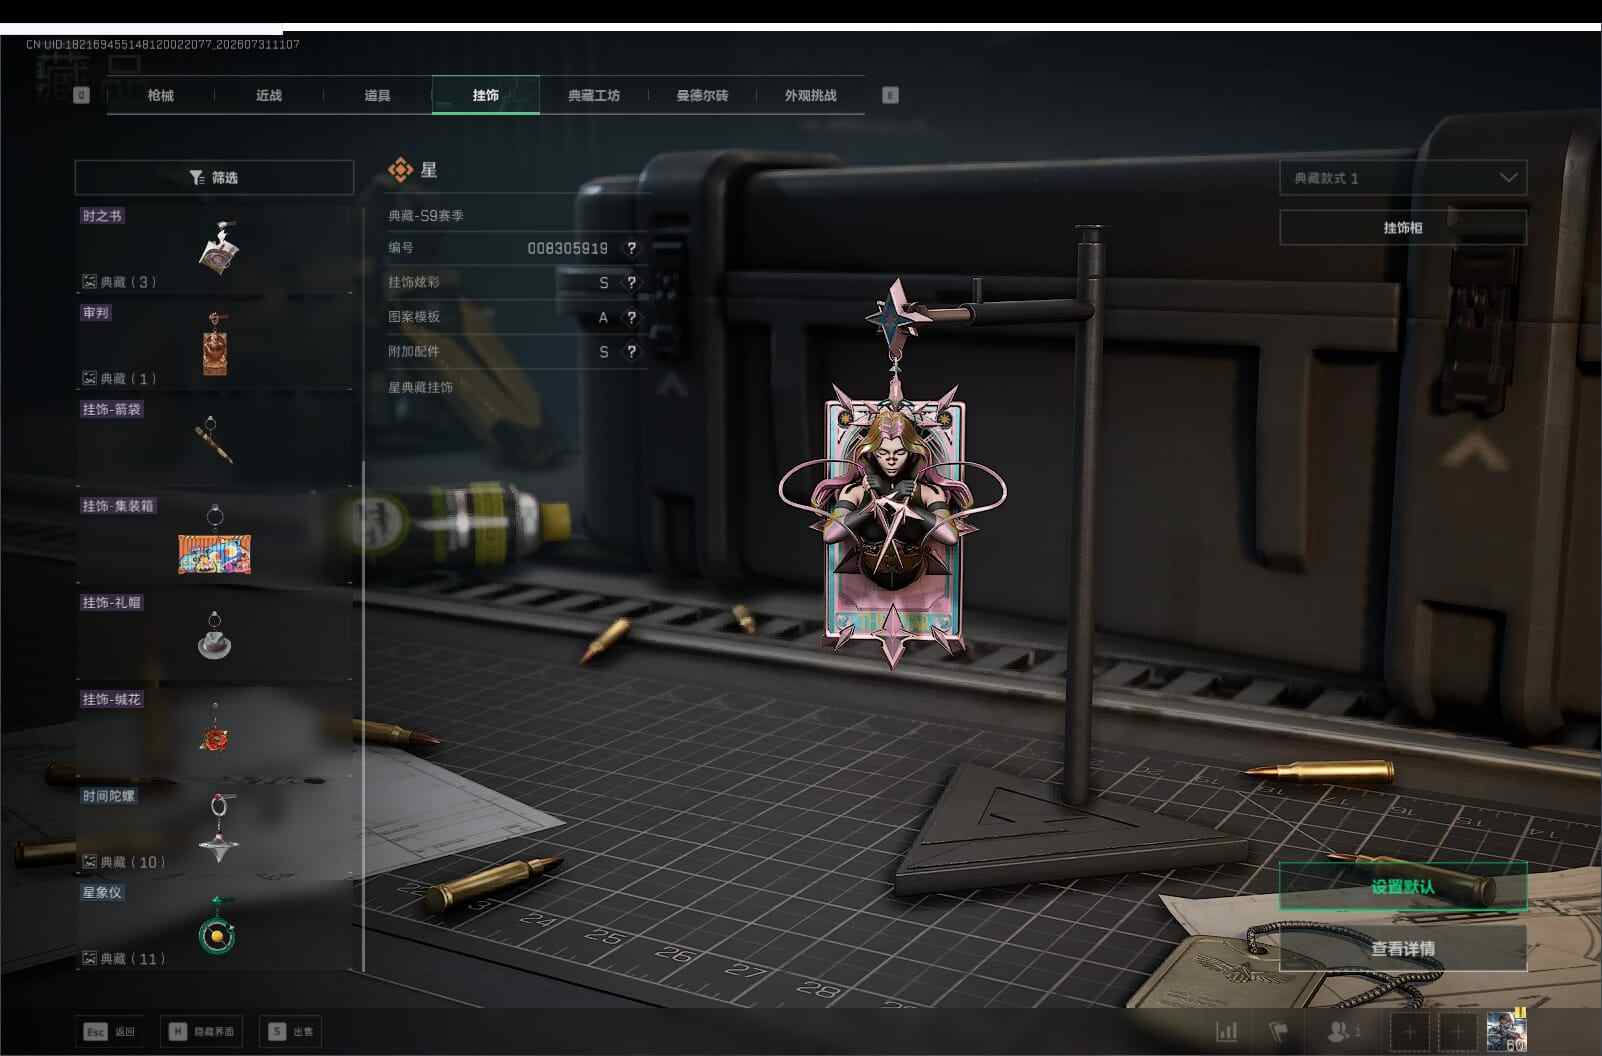1602x1056 pixels.
Task: Select the 挂饰 tab
Action: [486, 95]
